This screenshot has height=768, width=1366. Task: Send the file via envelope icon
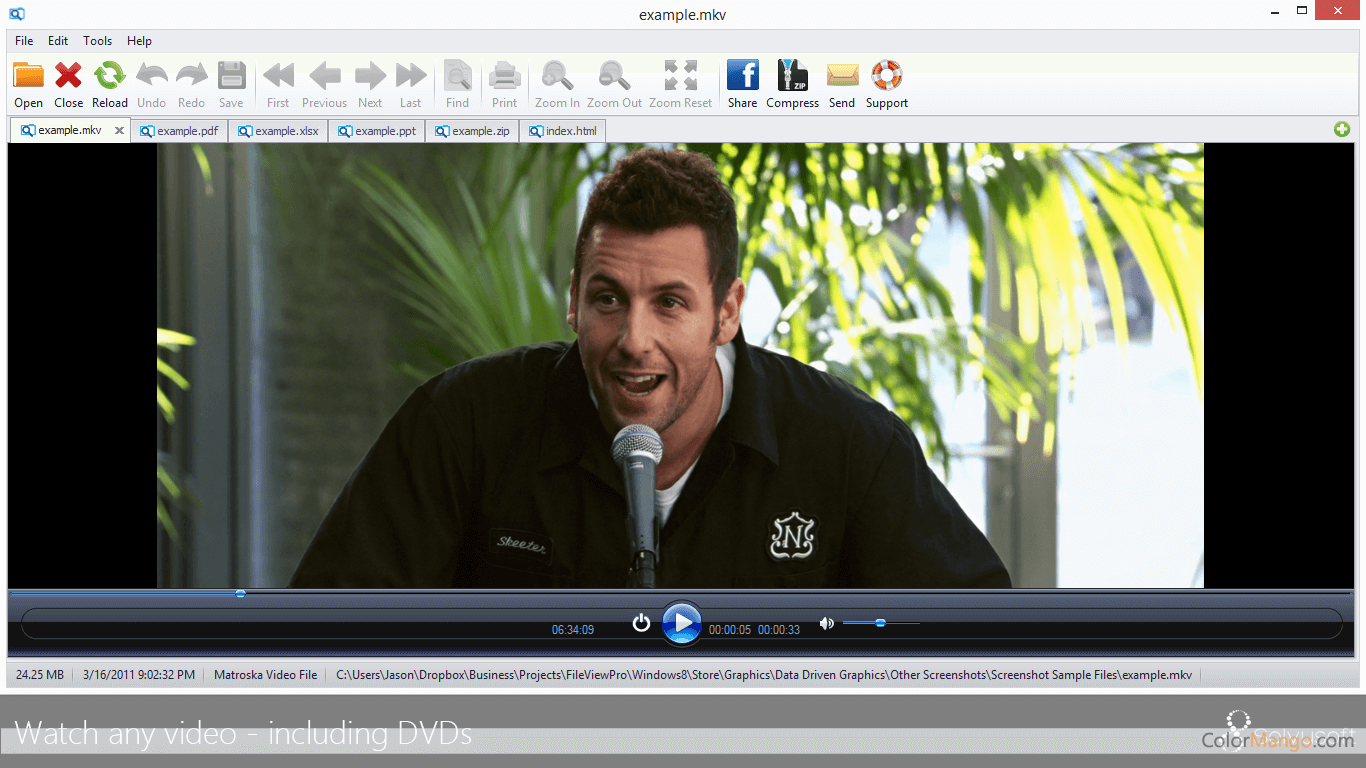(x=842, y=77)
